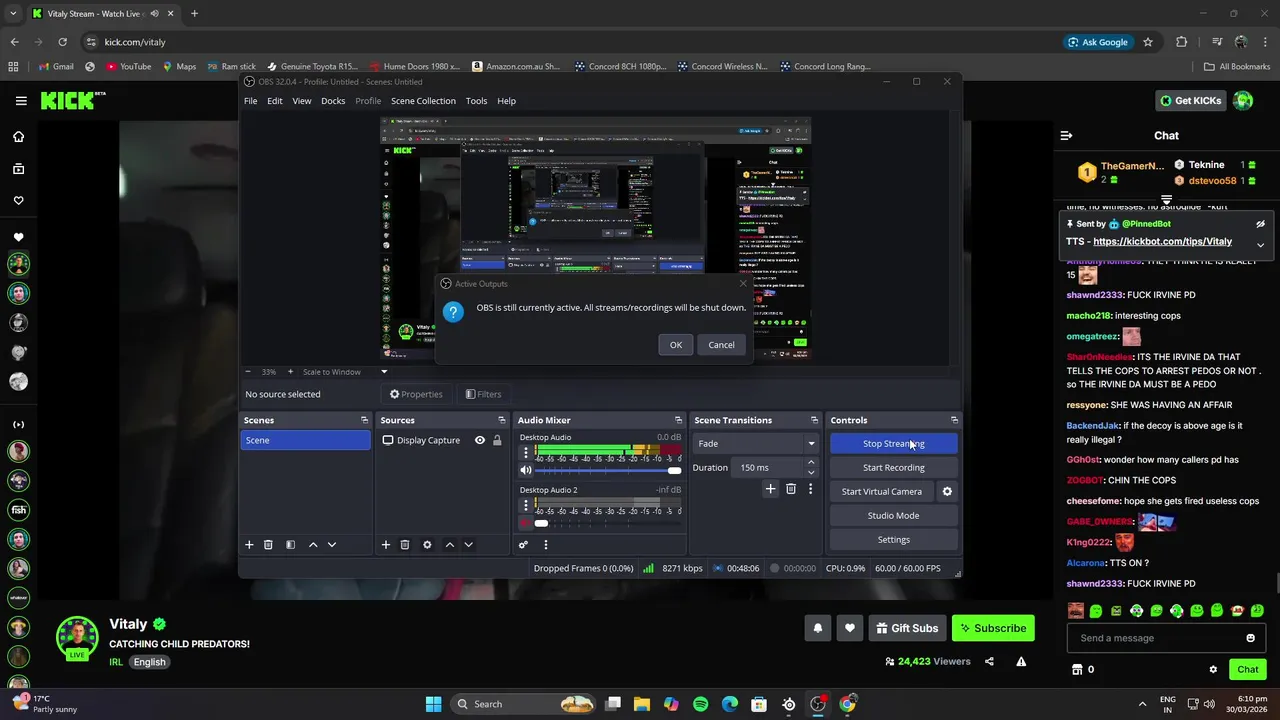Open Desktop Audio 2 three-dot options
Screen dimensions: 1280x720
[526, 507]
